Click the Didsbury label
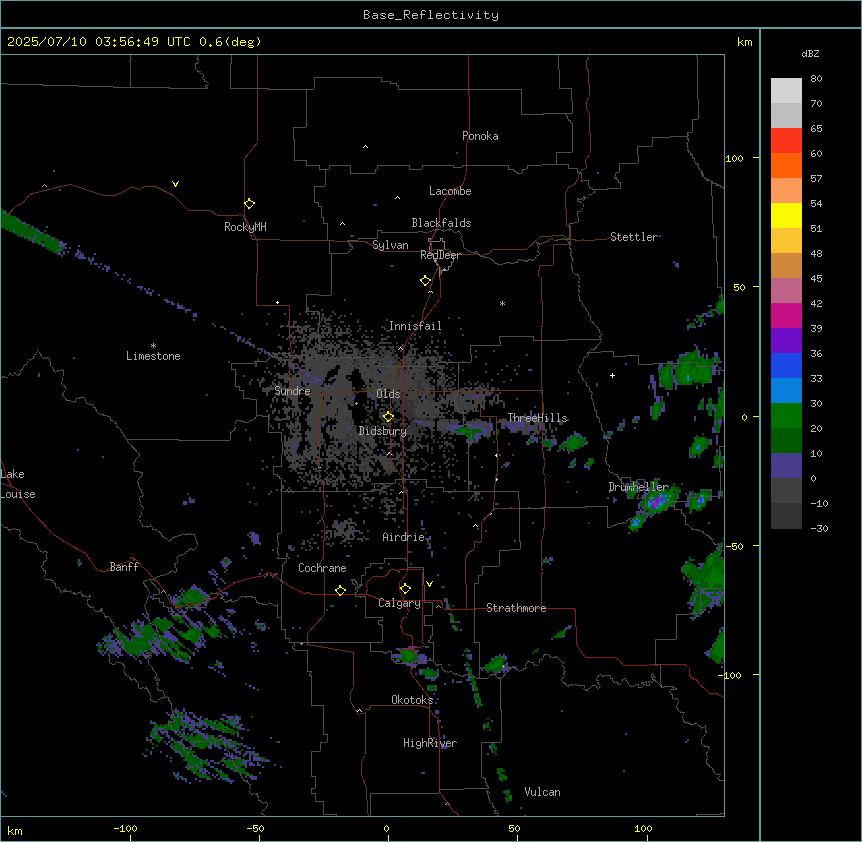This screenshot has width=862, height=842. coord(383,431)
